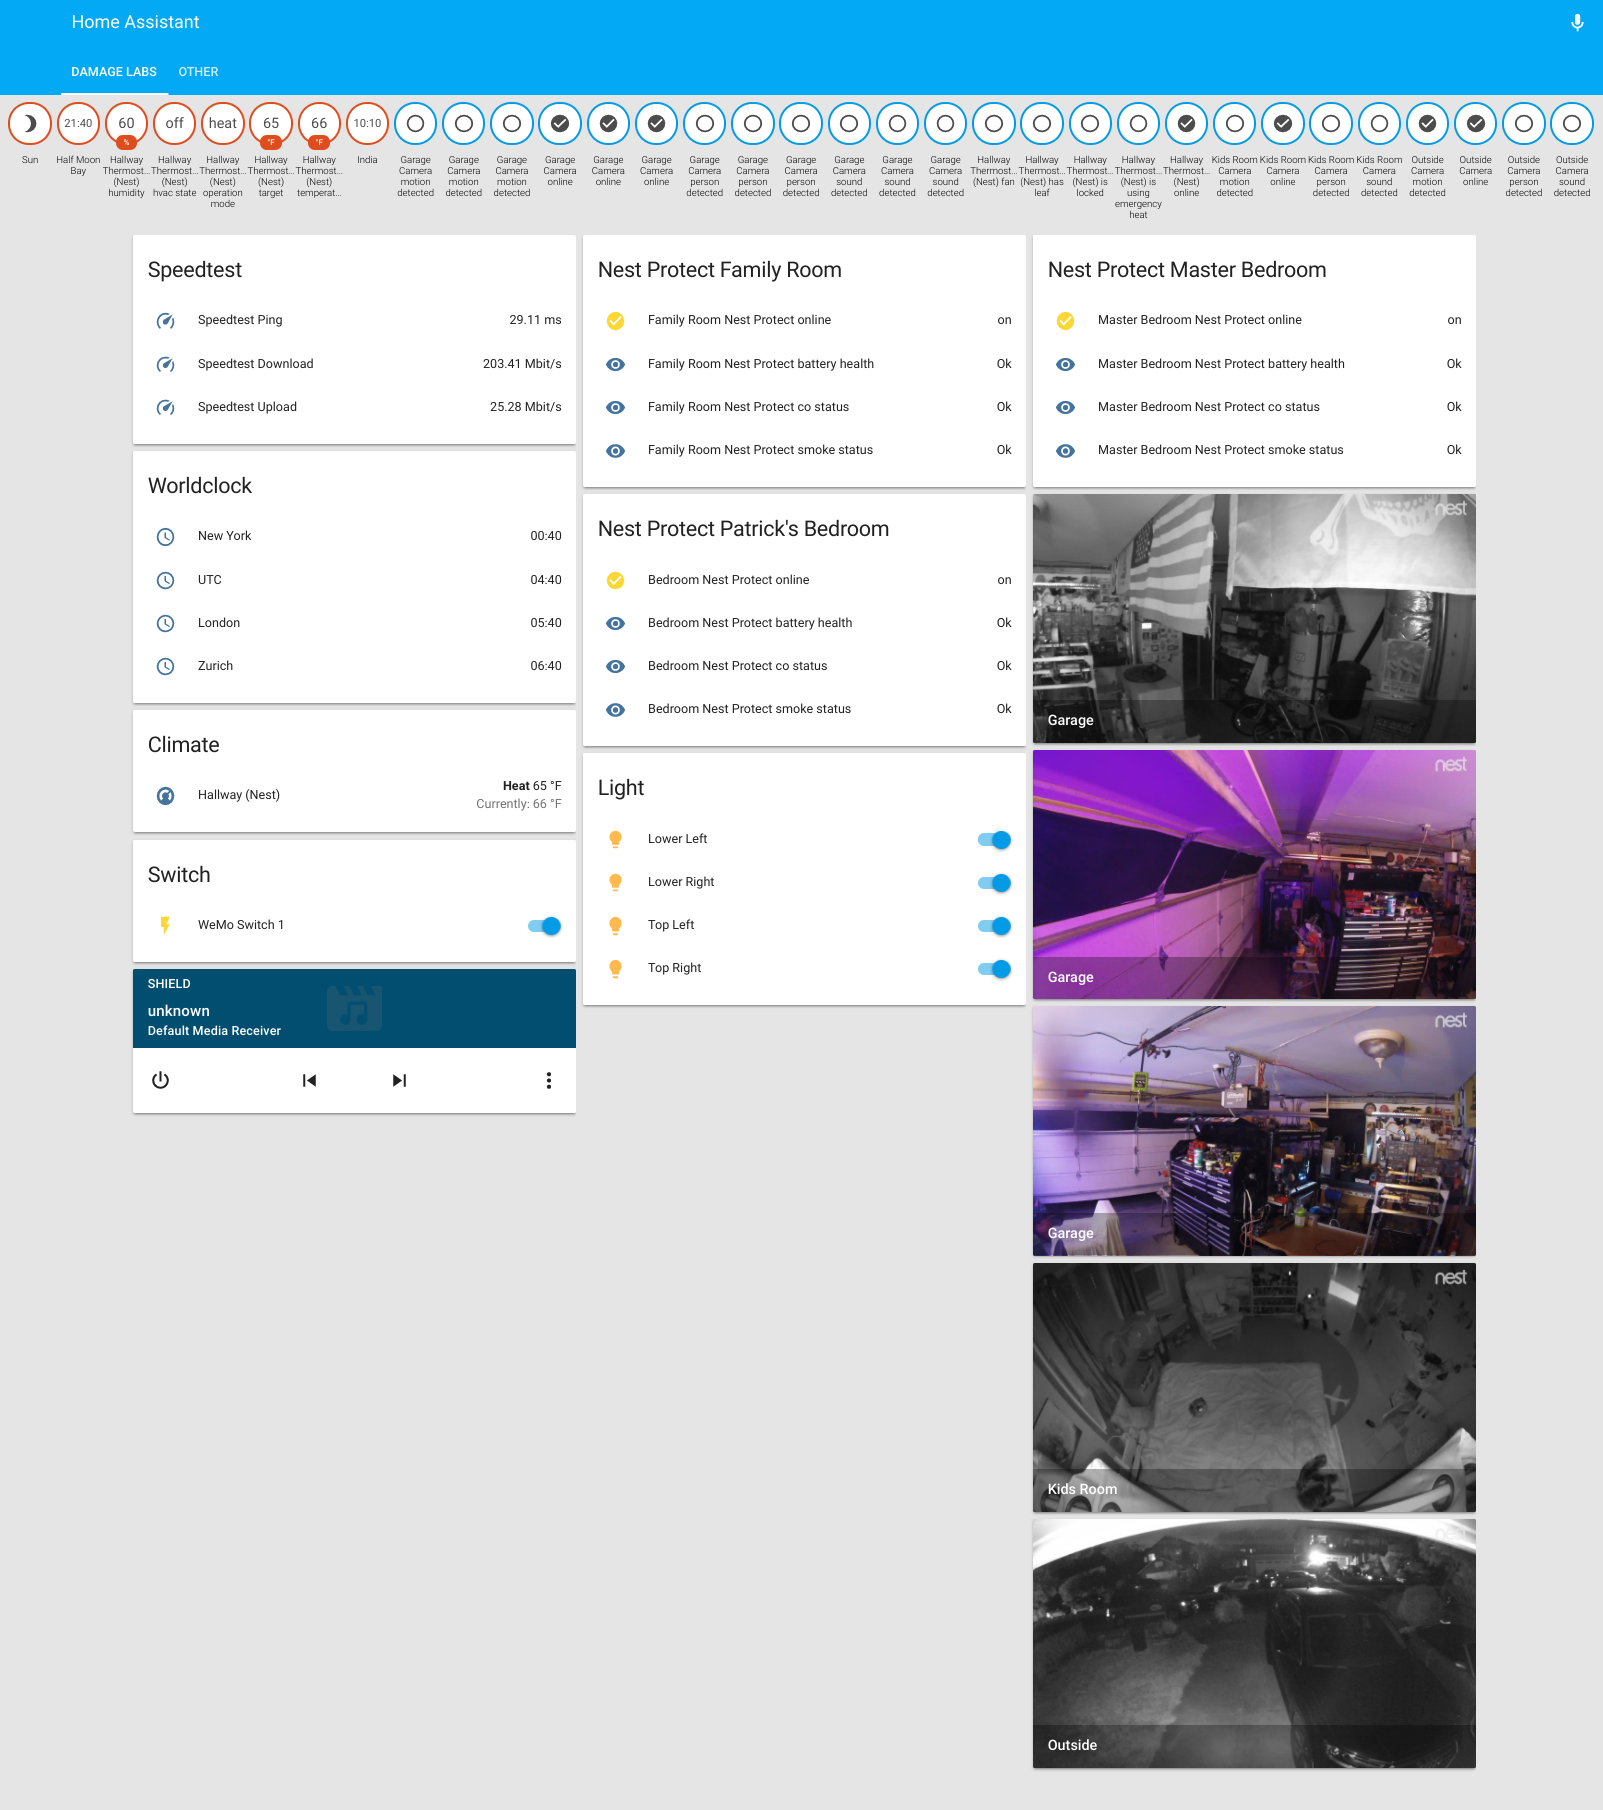Open Outside Camera online badge
This screenshot has height=1810, width=1603.
pos(1475,124)
